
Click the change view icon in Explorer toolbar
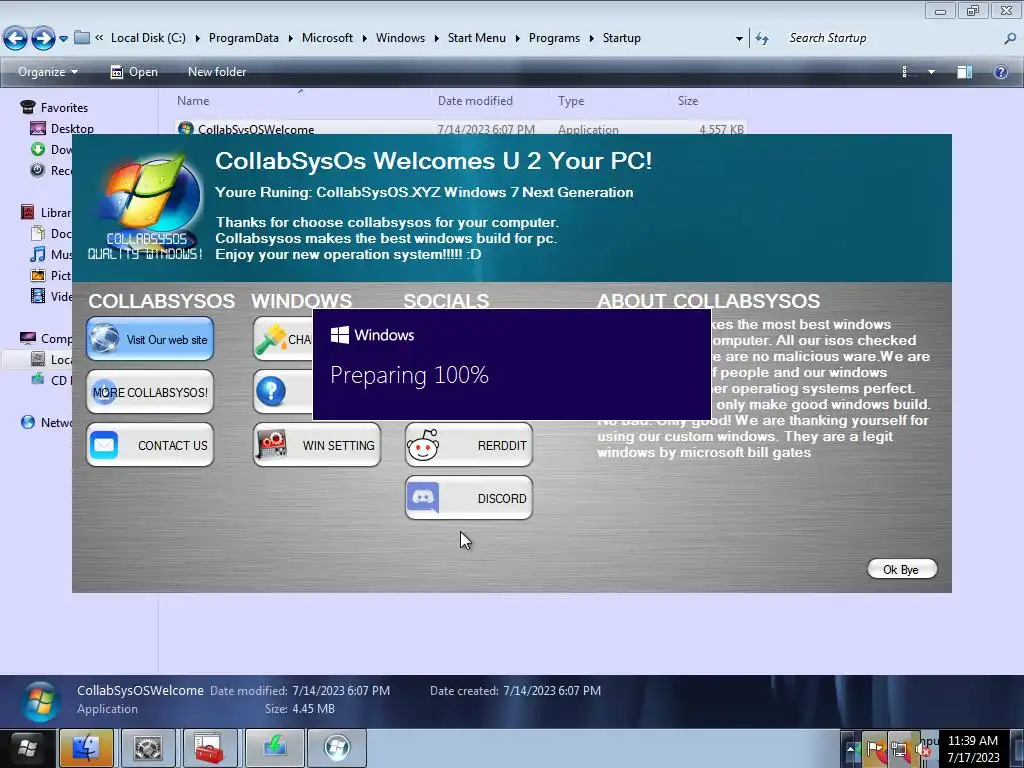click(x=906, y=72)
